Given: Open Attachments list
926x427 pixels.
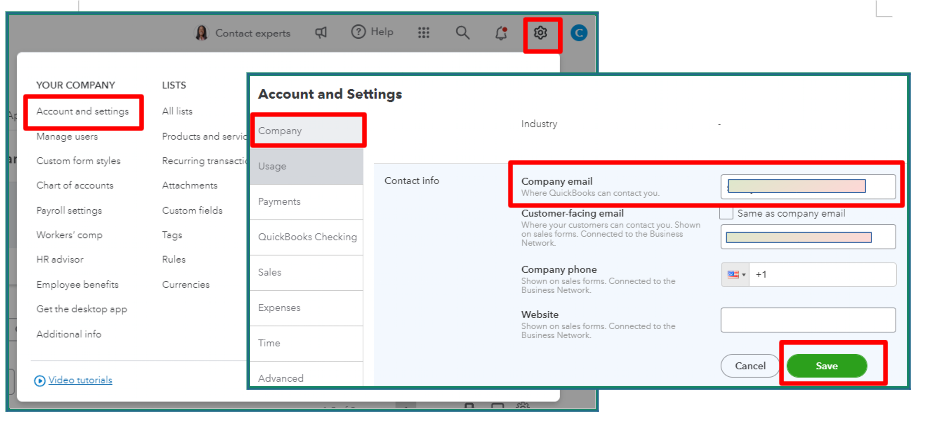Looking at the screenshot, I should pyautogui.click(x=190, y=185).
